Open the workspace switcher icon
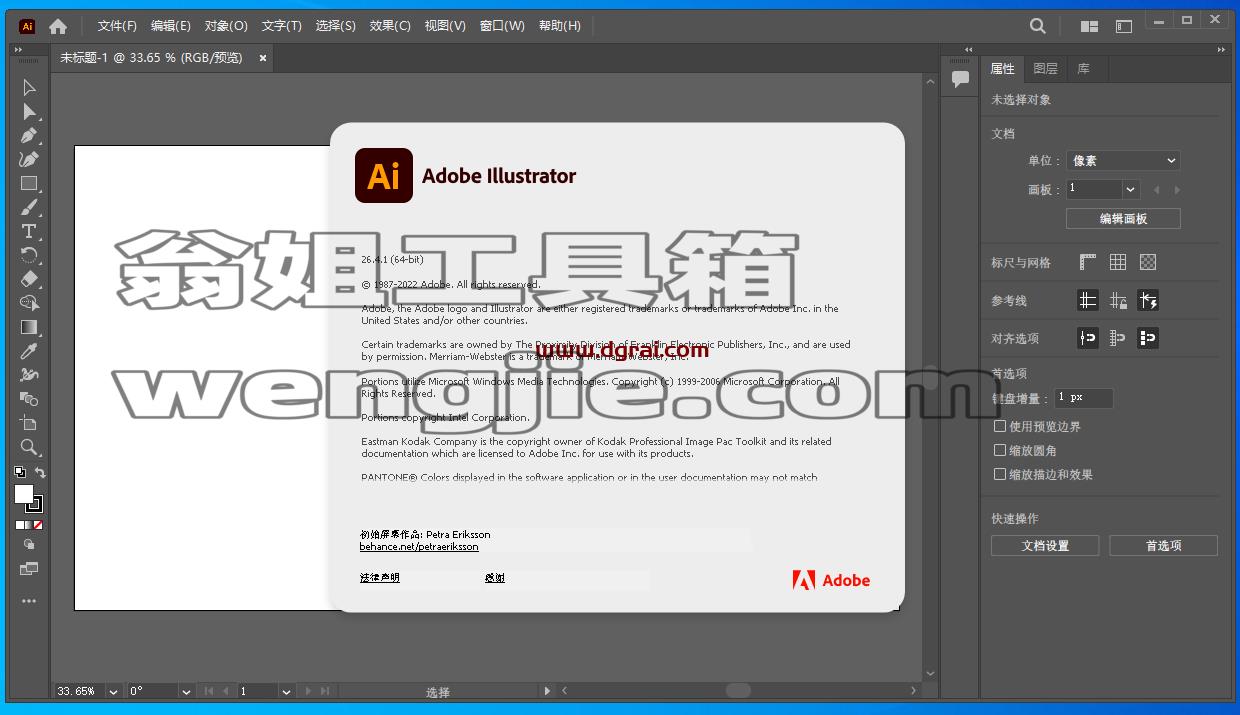Screen dimensions: 1240x715 click(x=1124, y=26)
